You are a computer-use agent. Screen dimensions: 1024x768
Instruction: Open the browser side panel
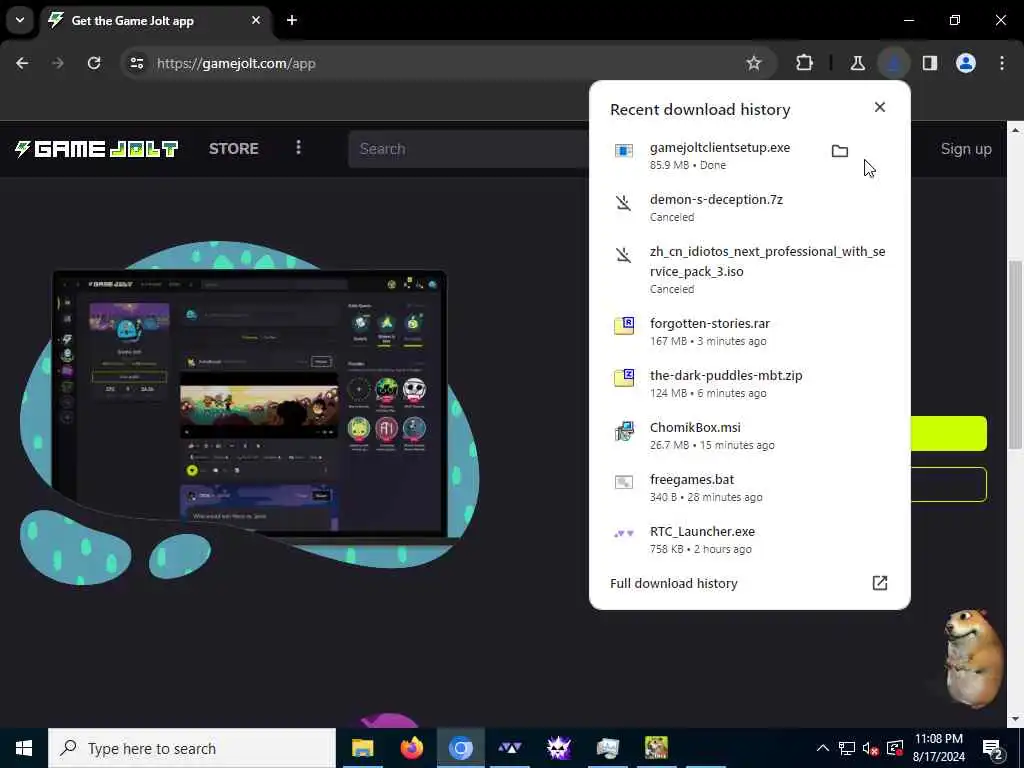tap(929, 63)
